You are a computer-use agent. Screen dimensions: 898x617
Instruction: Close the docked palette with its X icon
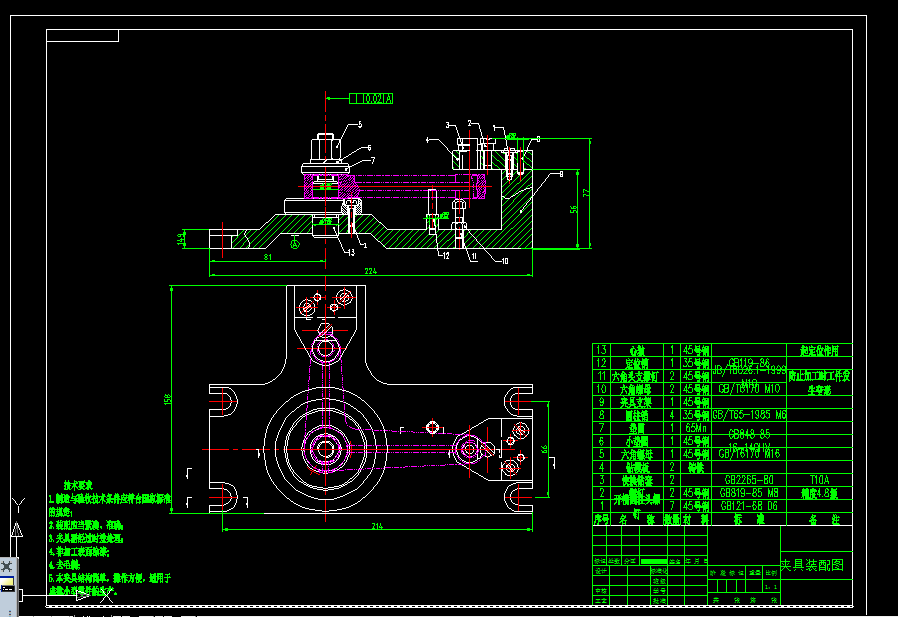(7, 567)
